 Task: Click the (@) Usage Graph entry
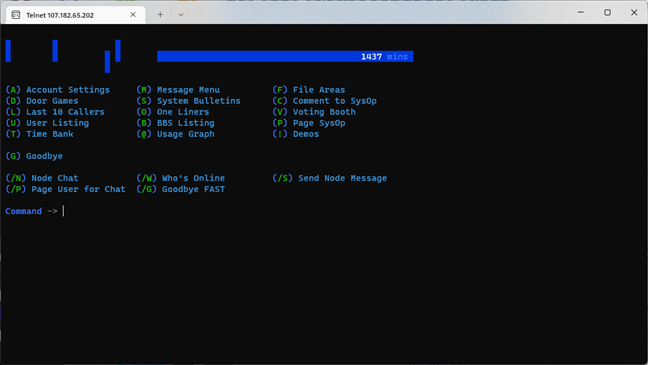176,134
